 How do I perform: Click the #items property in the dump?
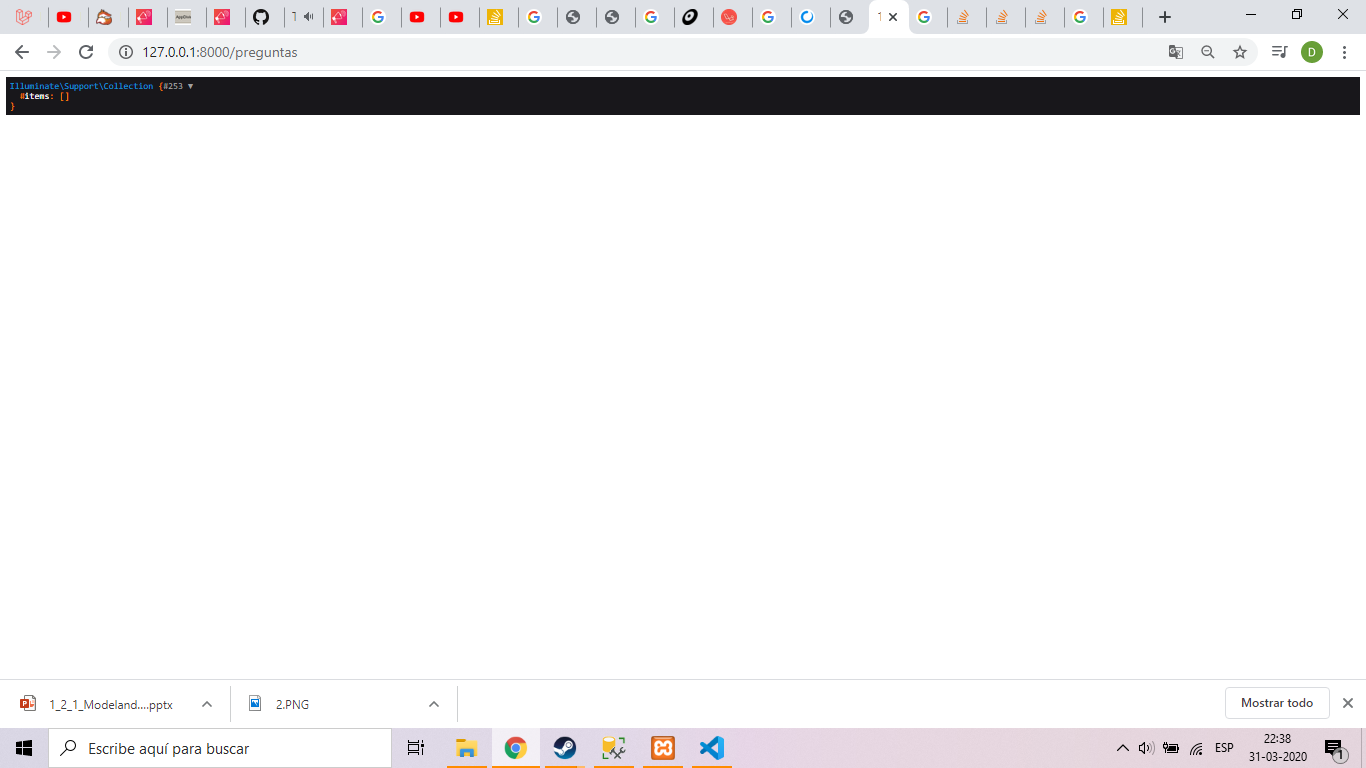point(35,96)
